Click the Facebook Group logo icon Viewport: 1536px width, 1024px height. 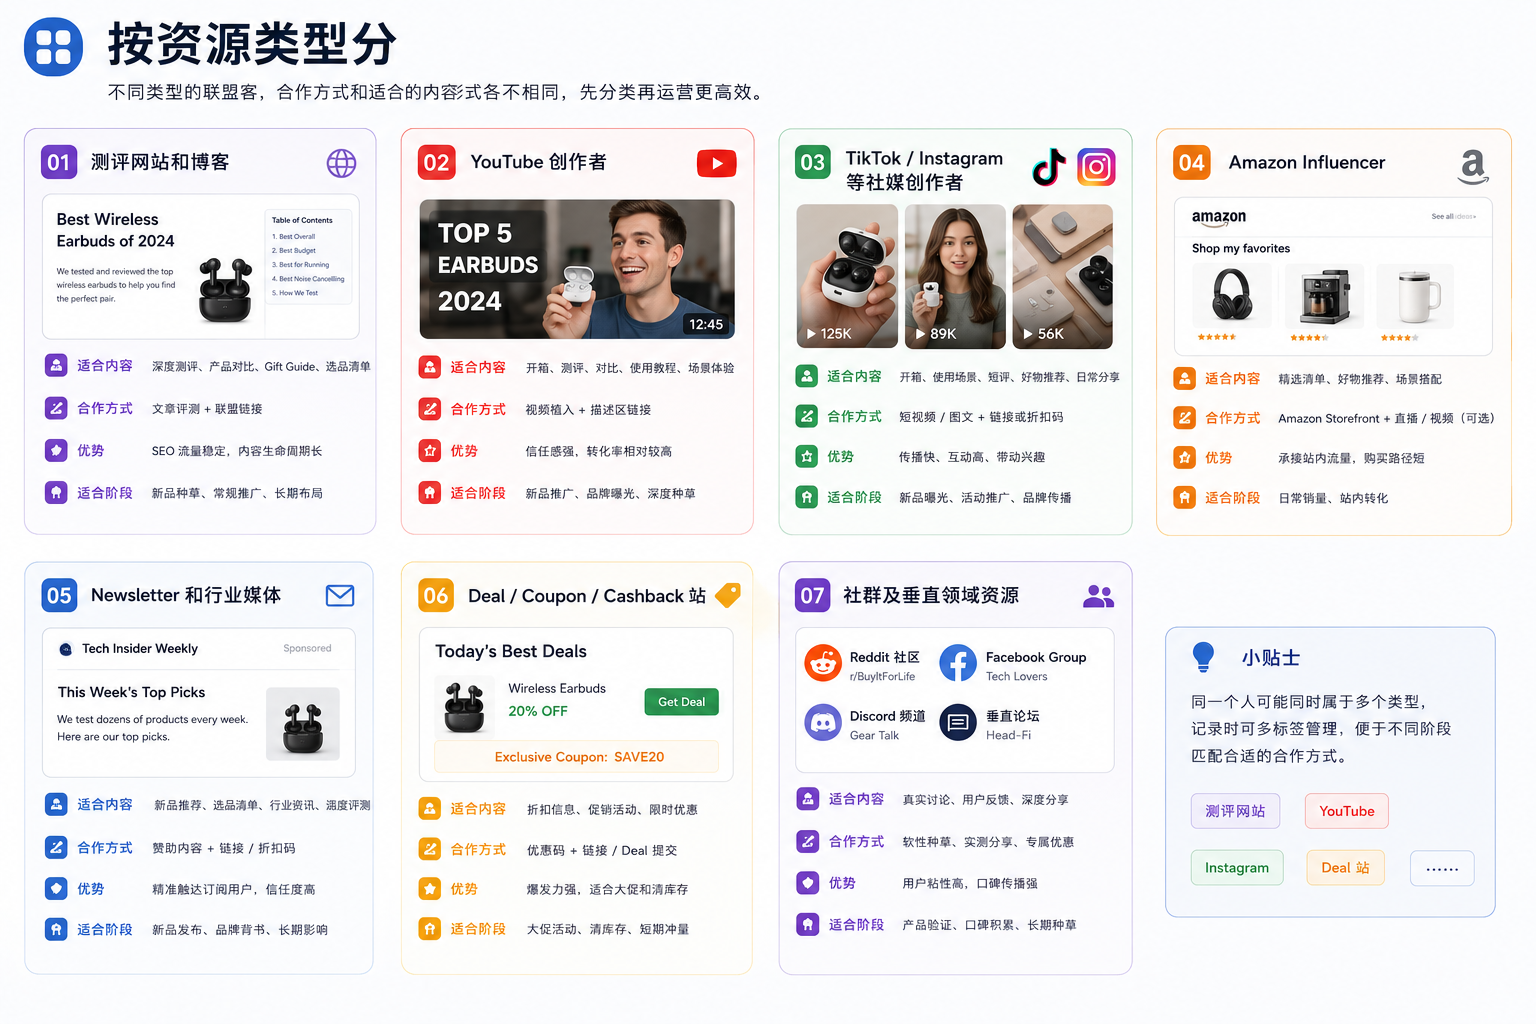pyautogui.click(x=957, y=663)
